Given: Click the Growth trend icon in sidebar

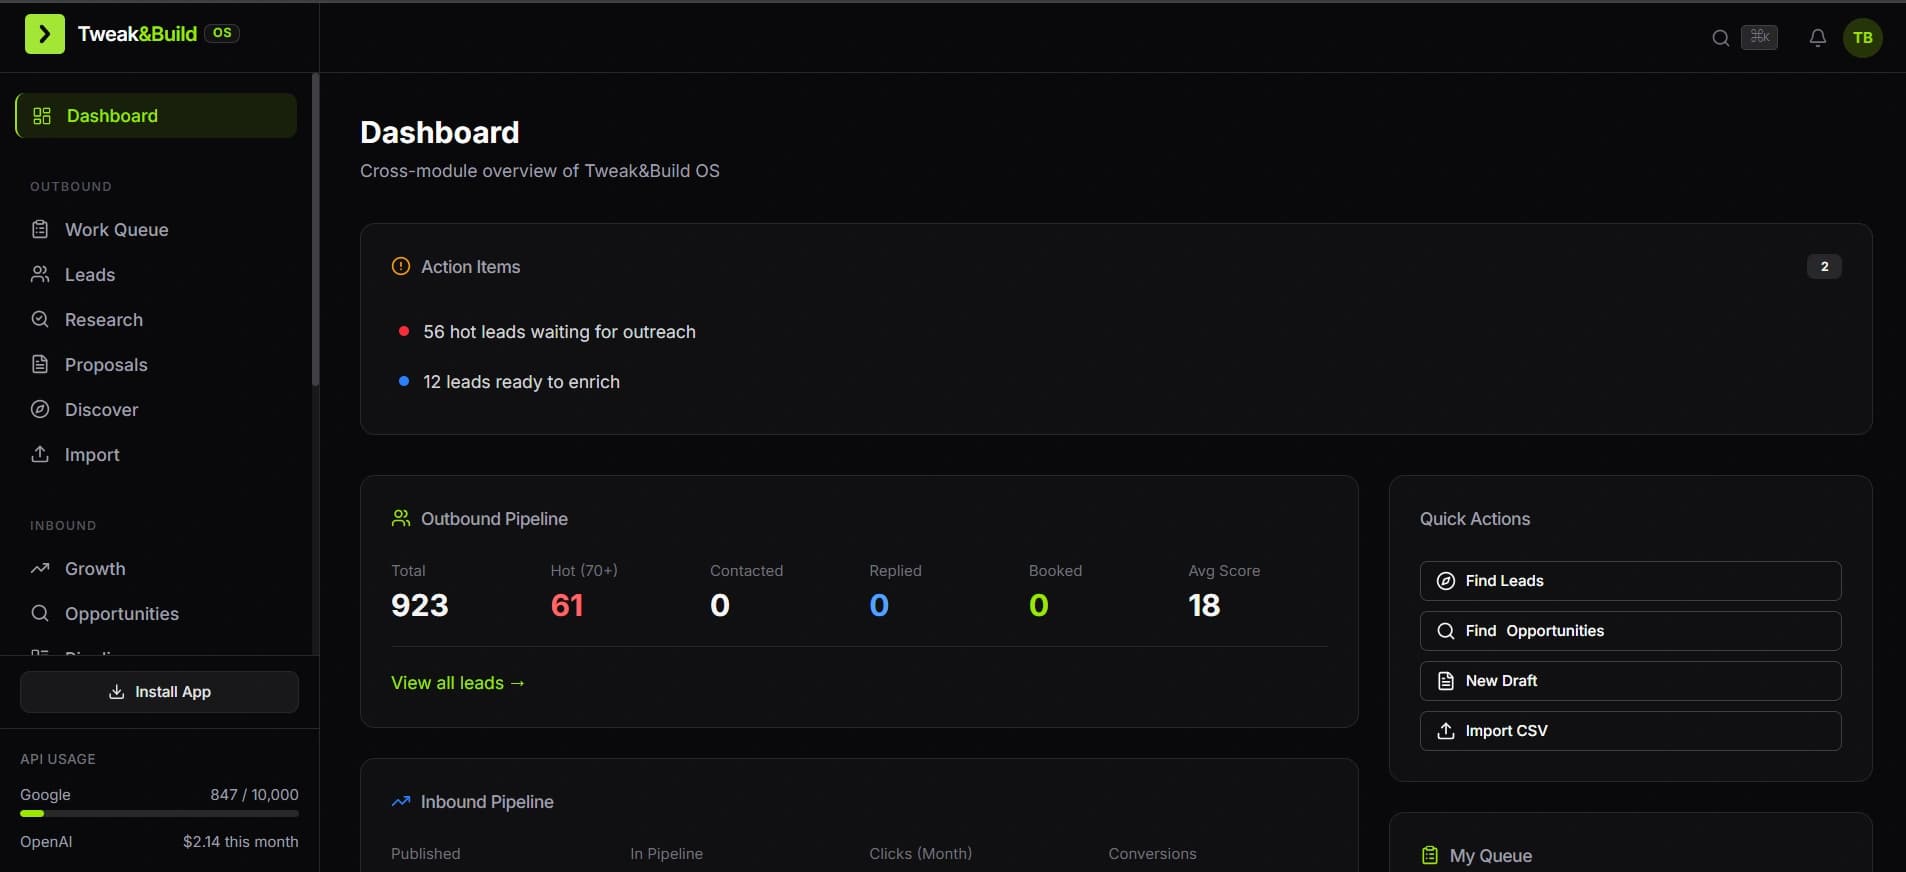Looking at the screenshot, I should [40, 568].
